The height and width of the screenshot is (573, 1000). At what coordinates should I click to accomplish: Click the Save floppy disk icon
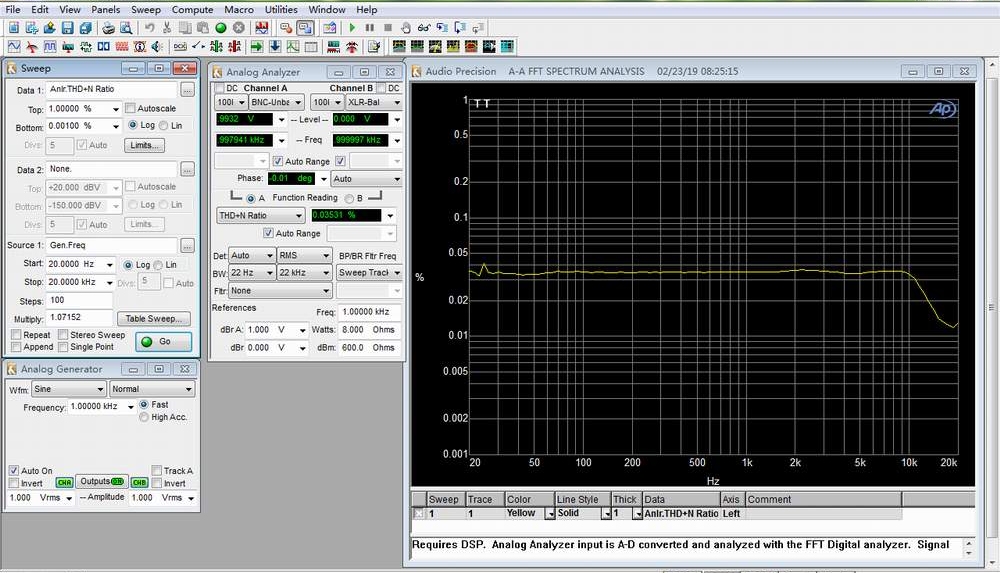coord(67,28)
